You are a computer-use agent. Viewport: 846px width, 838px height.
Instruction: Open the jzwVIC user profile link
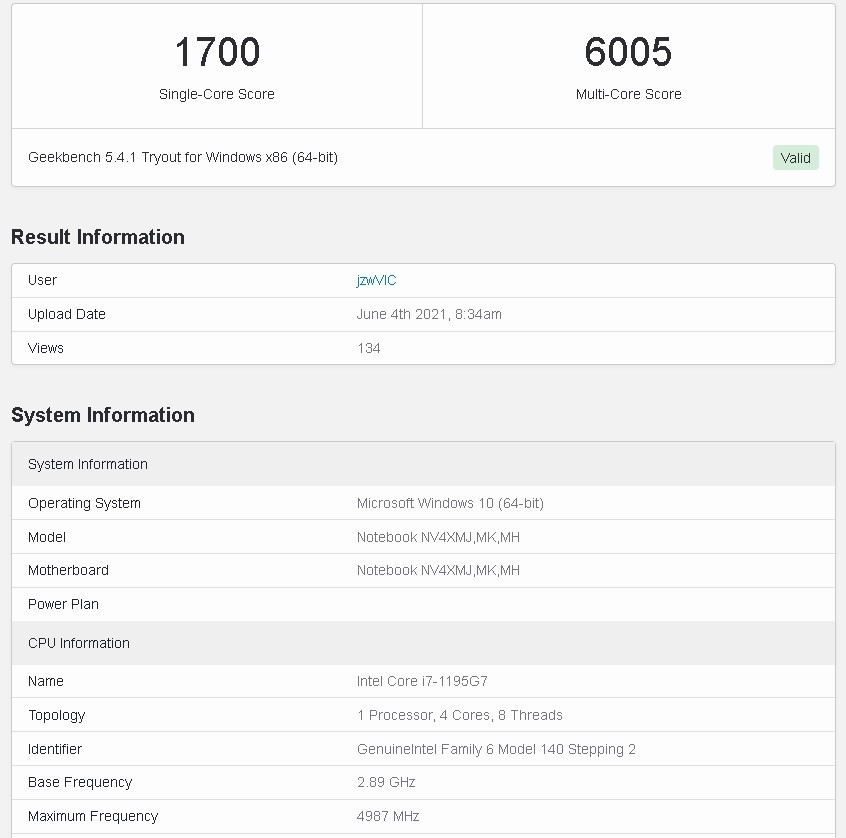click(376, 281)
